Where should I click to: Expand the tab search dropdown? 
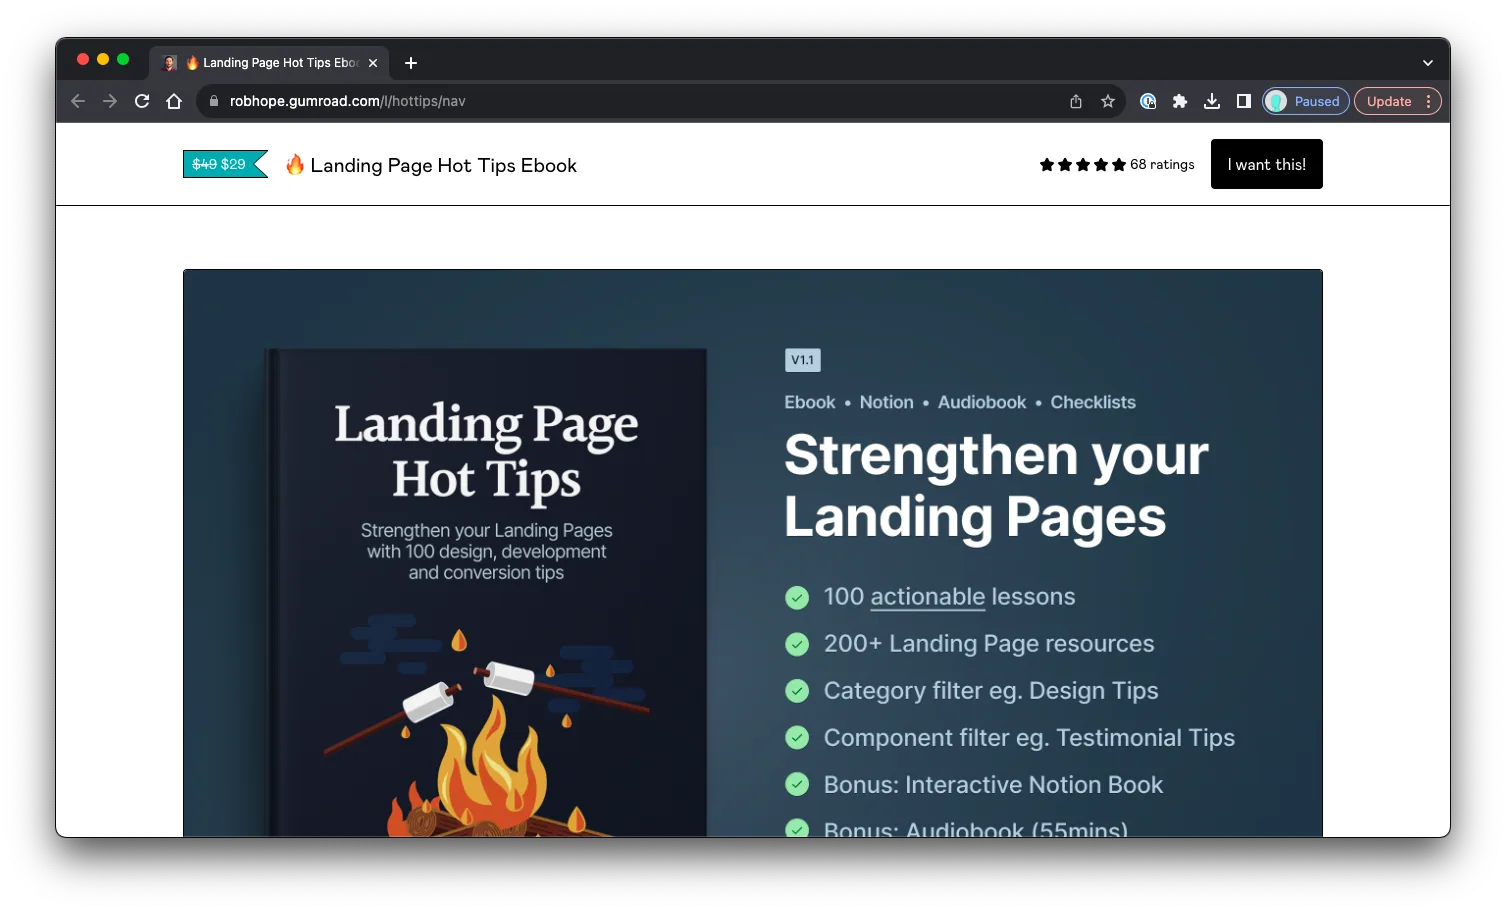[x=1428, y=63]
